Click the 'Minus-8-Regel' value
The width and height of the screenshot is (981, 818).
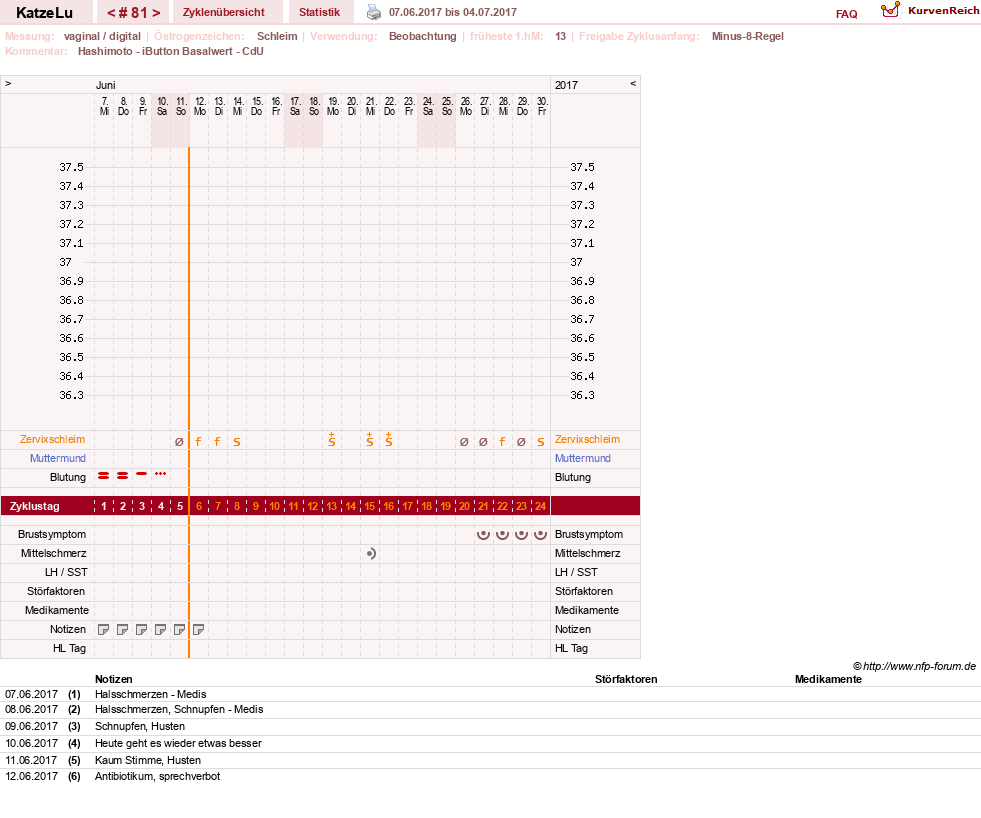(748, 36)
